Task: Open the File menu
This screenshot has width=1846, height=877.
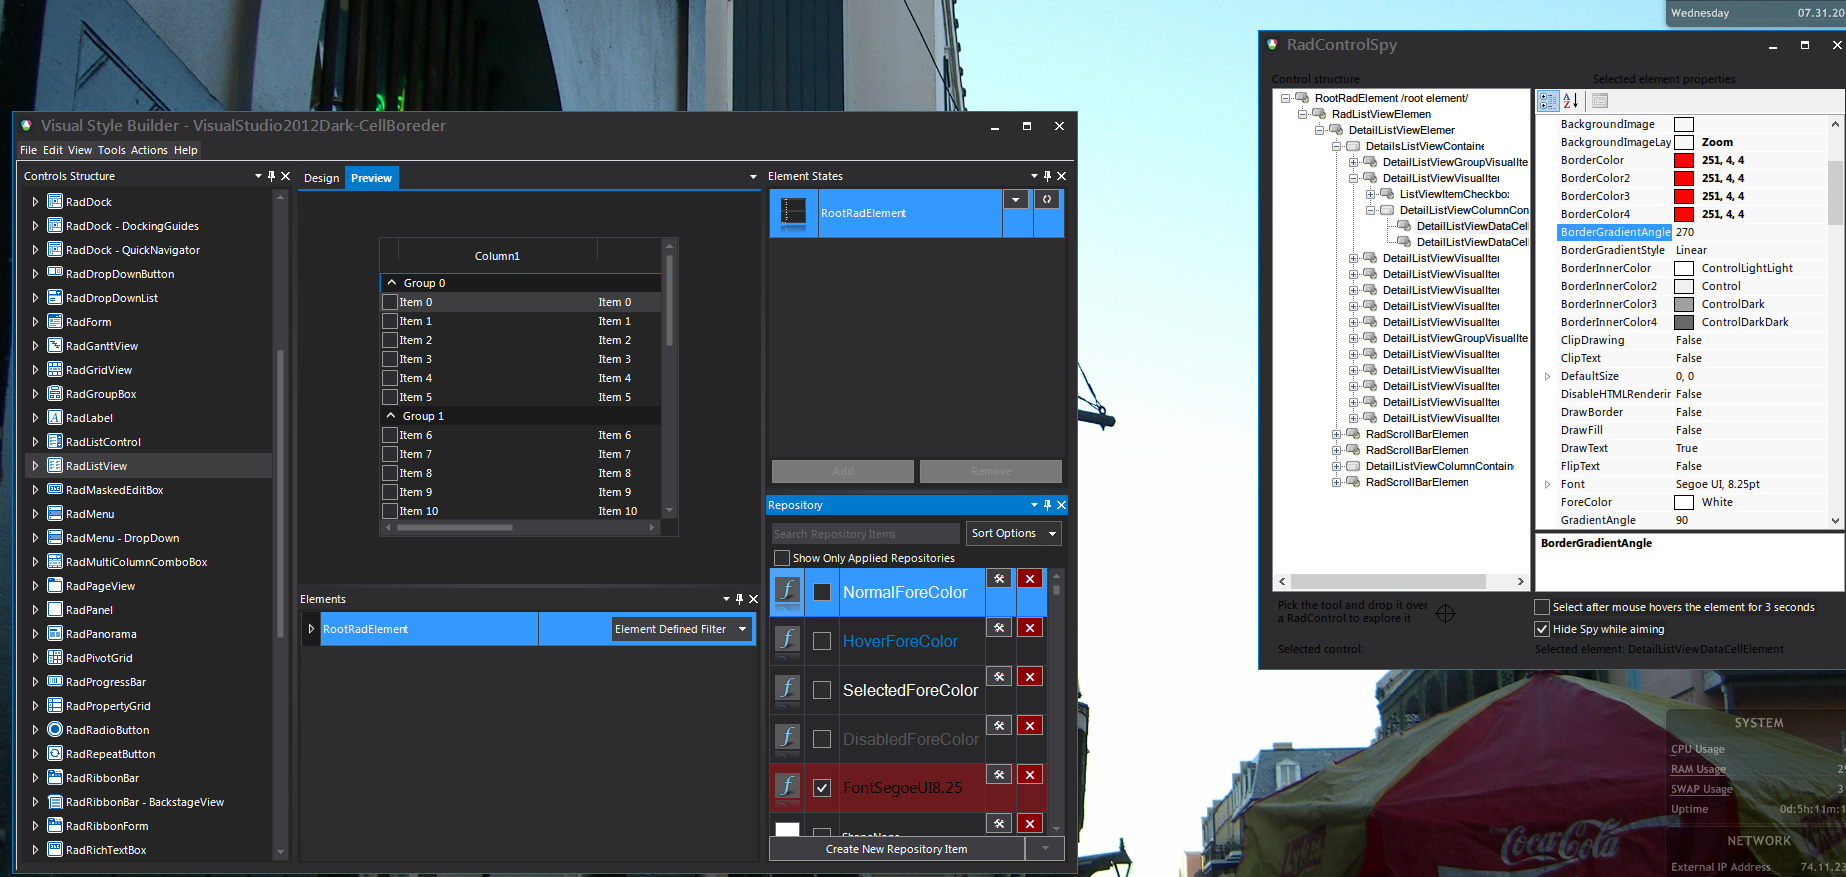Action: pyautogui.click(x=28, y=150)
